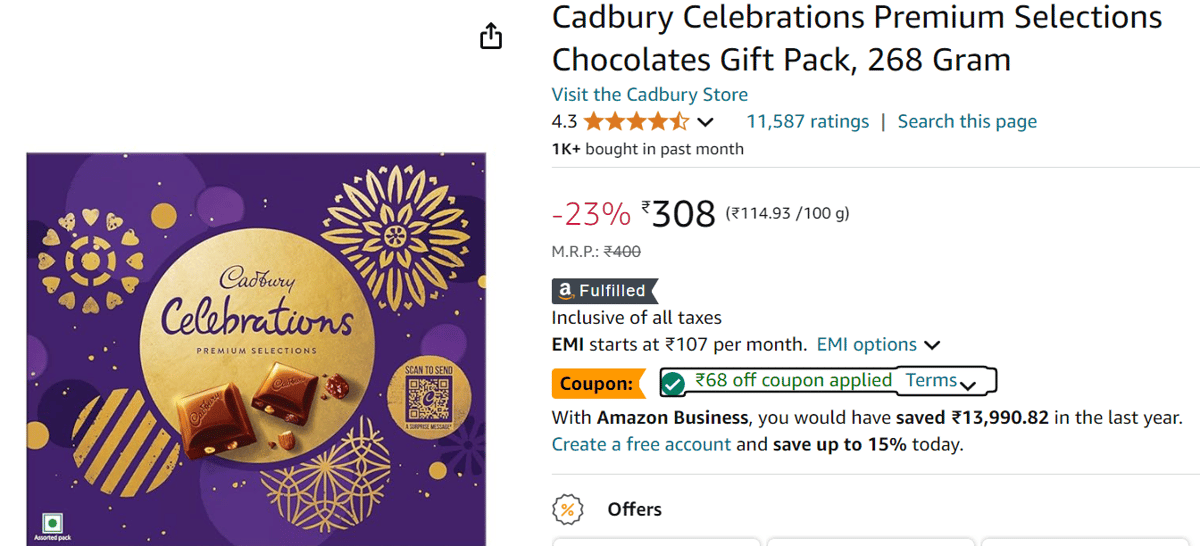Expand the EMI options chevron
The width and height of the screenshot is (1200, 546).
932,346
